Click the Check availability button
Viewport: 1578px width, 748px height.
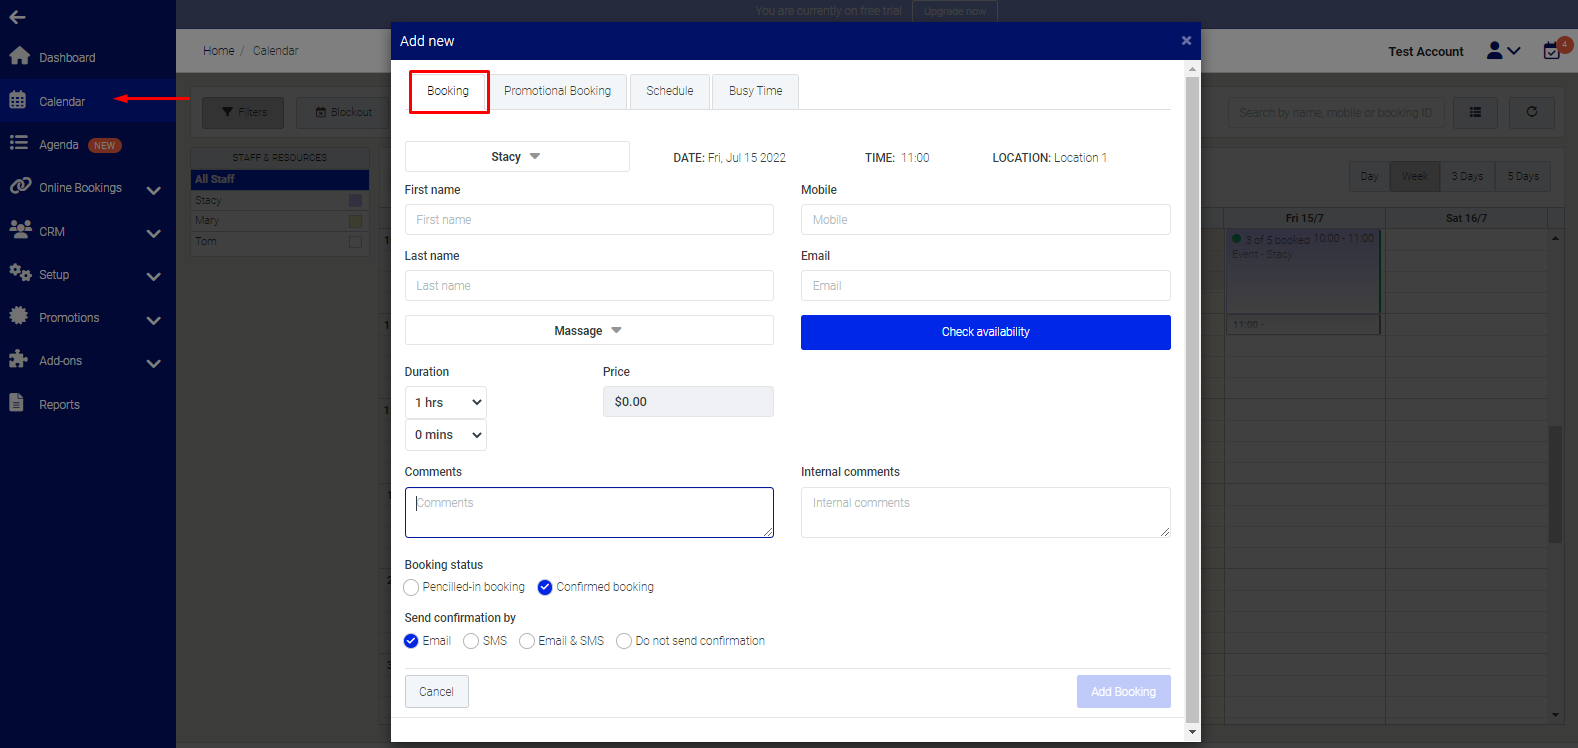[x=985, y=332]
